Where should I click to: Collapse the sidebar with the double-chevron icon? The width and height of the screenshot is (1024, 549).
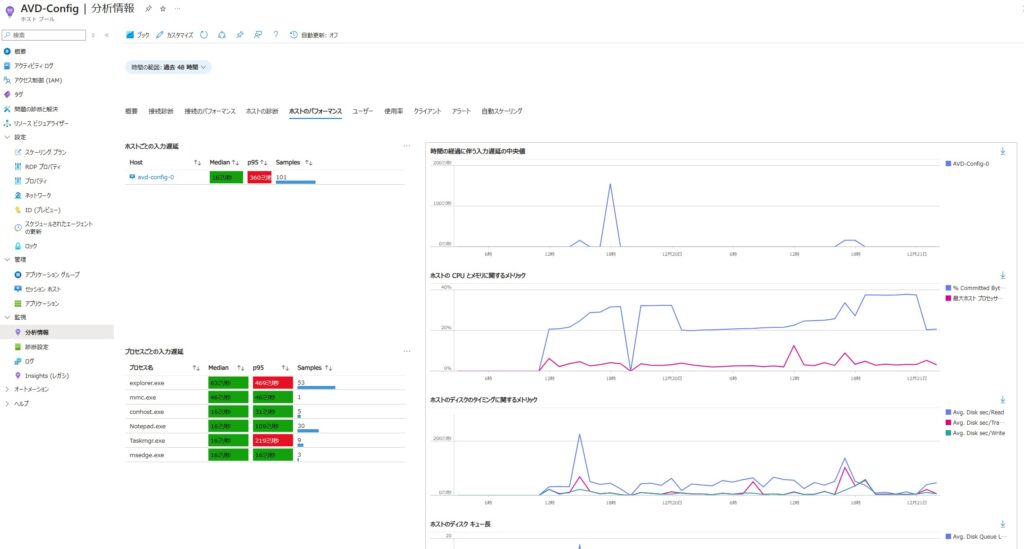(x=107, y=35)
